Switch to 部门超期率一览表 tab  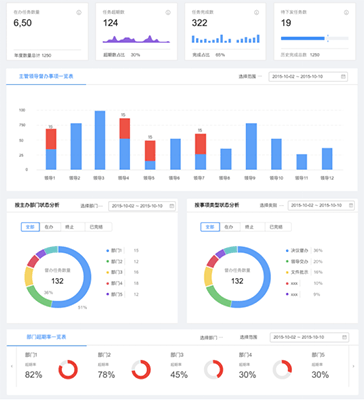(x=46, y=337)
